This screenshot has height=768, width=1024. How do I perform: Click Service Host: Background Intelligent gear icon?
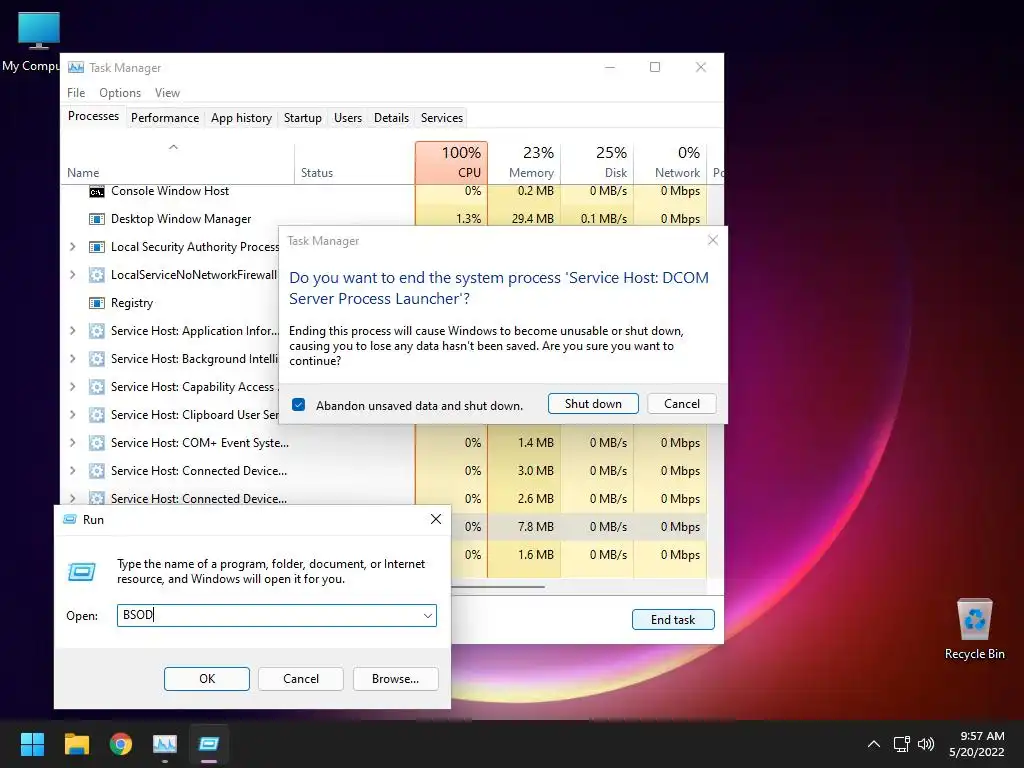[x=97, y=359]
